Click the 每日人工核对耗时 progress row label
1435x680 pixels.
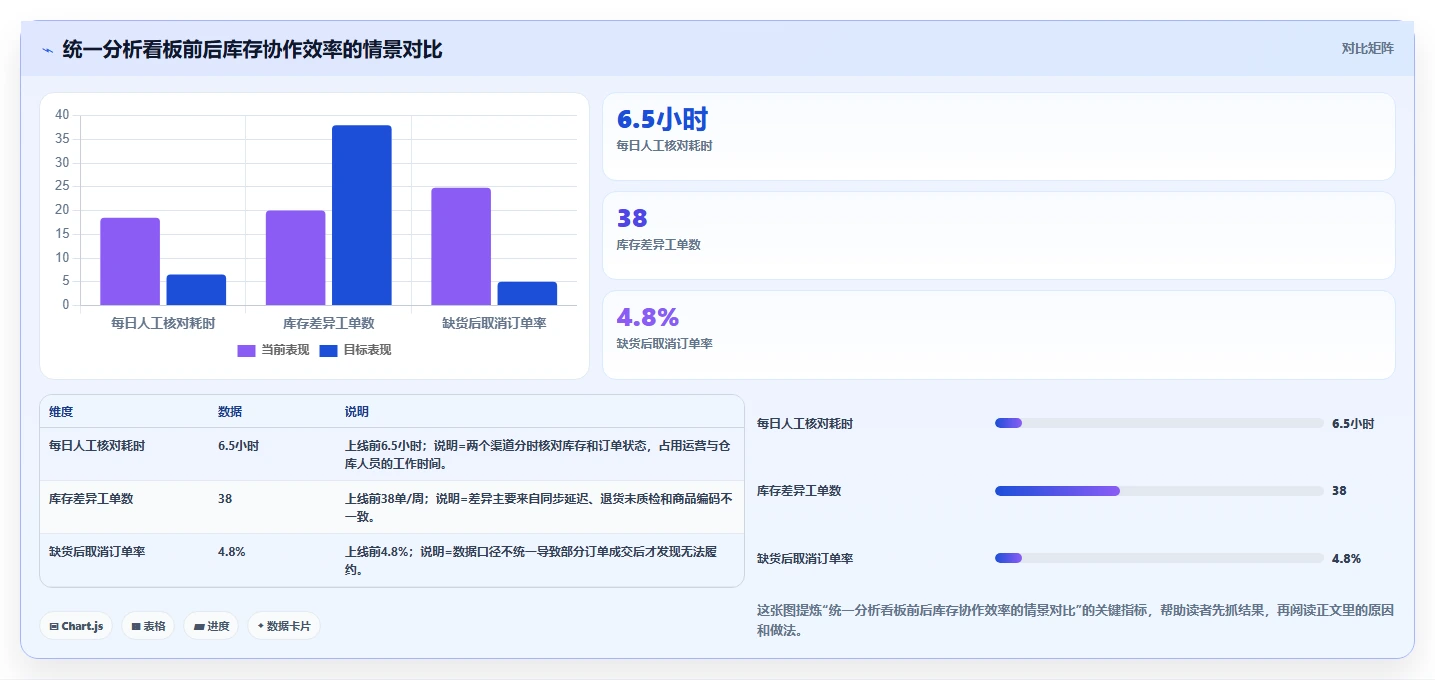(805, 424)
